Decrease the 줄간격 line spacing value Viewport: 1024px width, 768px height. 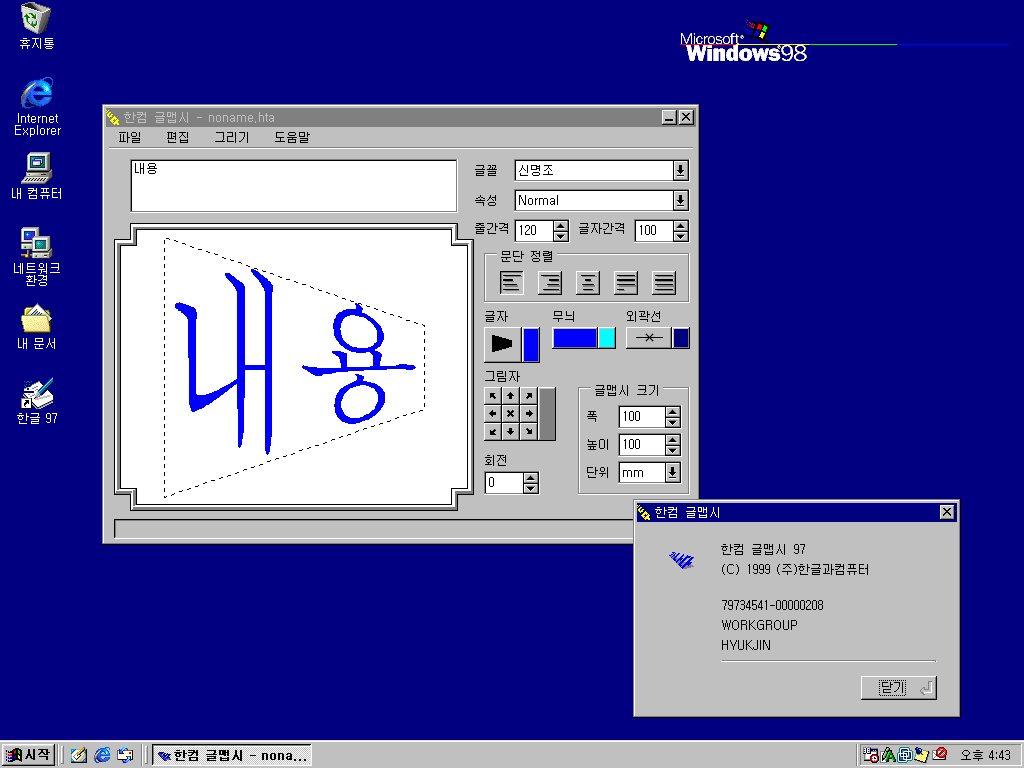point(561,236)
